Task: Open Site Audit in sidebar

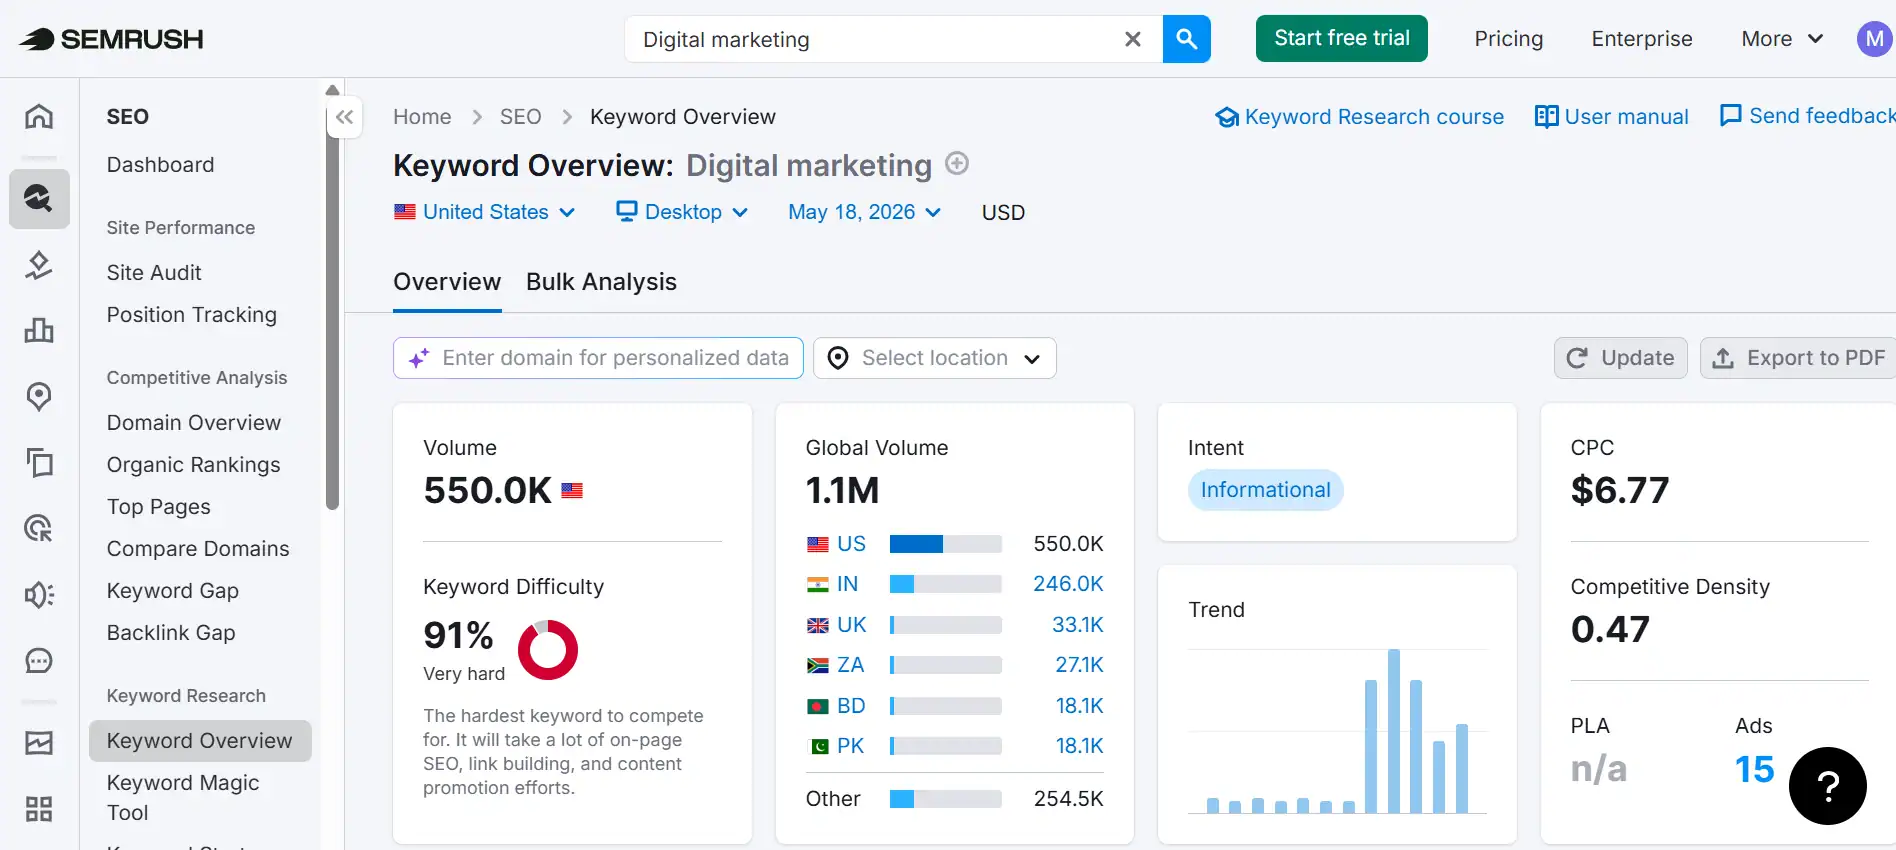Action: click(x=154, y=273)
